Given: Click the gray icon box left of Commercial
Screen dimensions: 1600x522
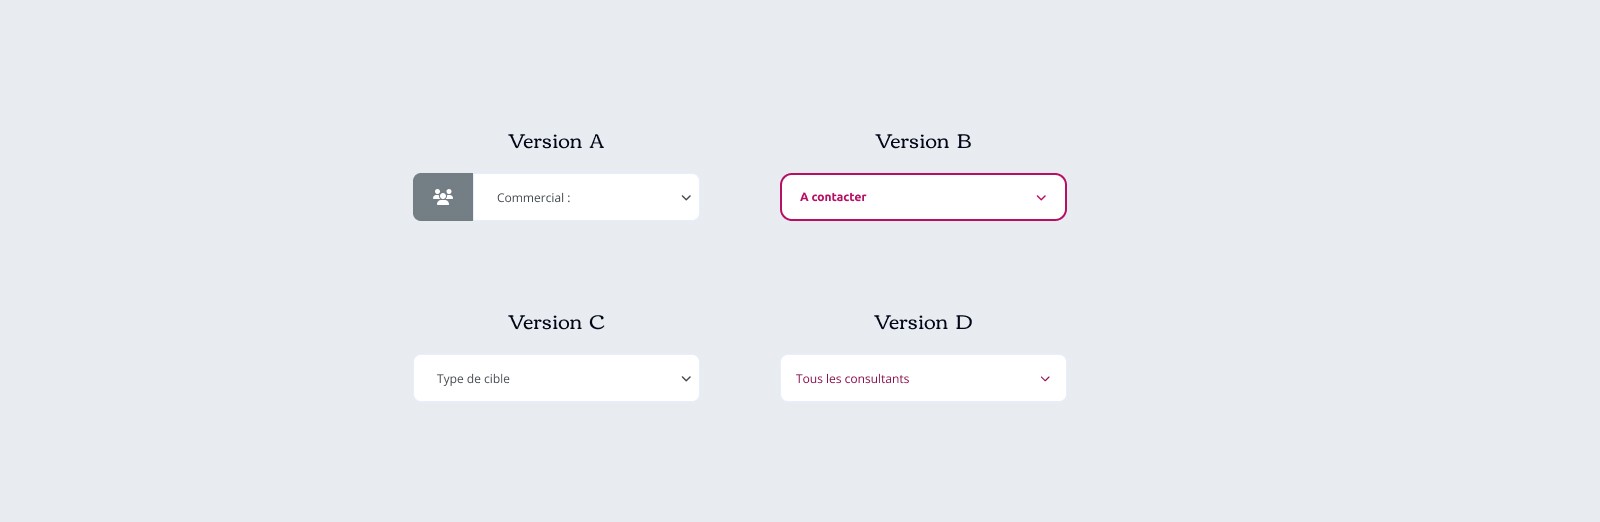Looking at the screenshot, I should coord(443,197).
